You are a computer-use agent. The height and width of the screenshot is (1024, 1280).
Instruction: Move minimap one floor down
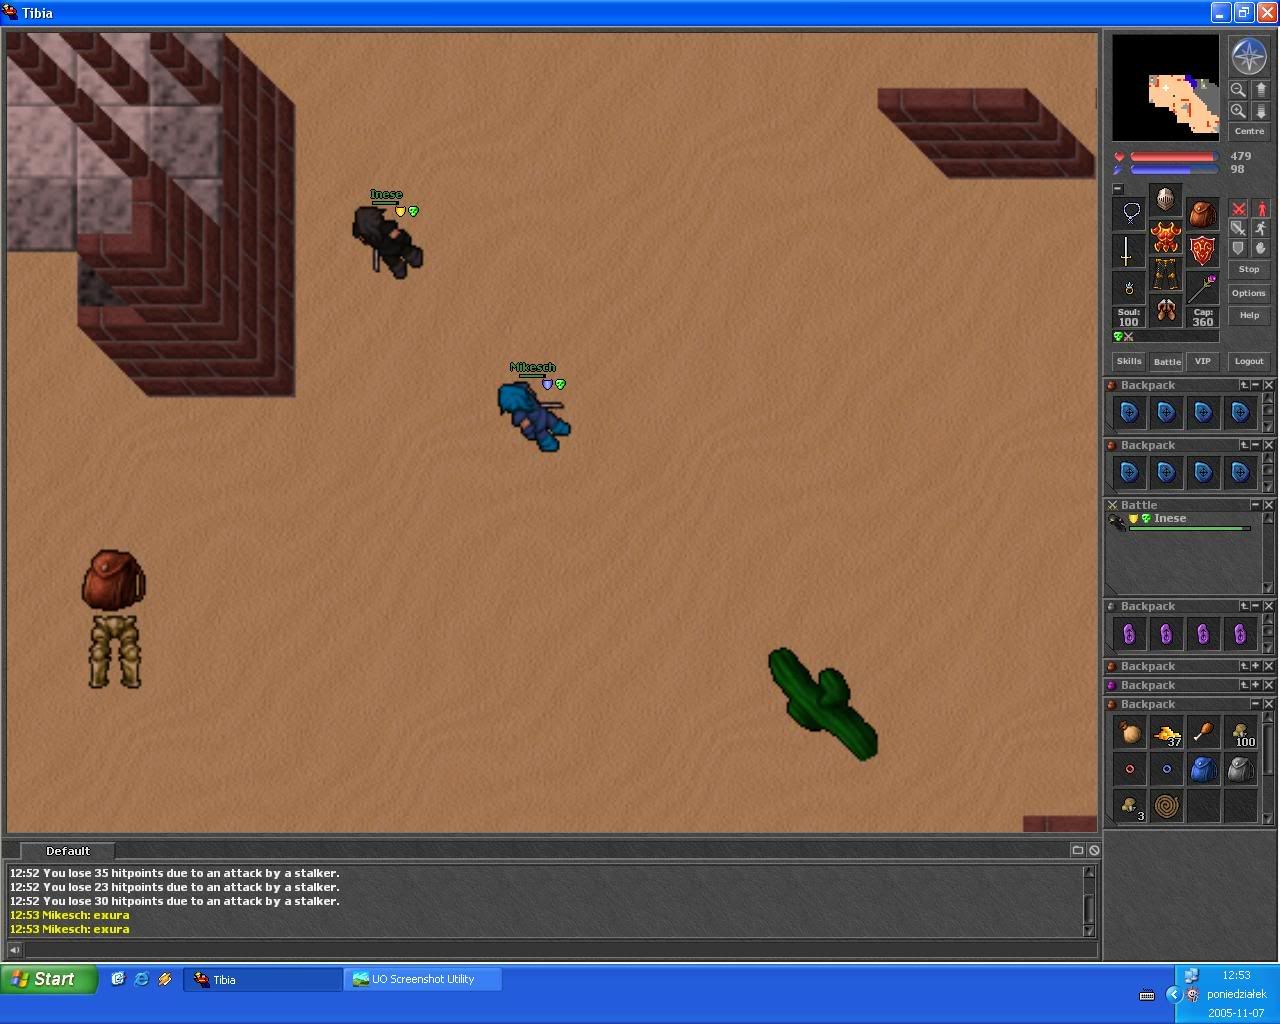pyautogui.click(x=1260, y=111)
